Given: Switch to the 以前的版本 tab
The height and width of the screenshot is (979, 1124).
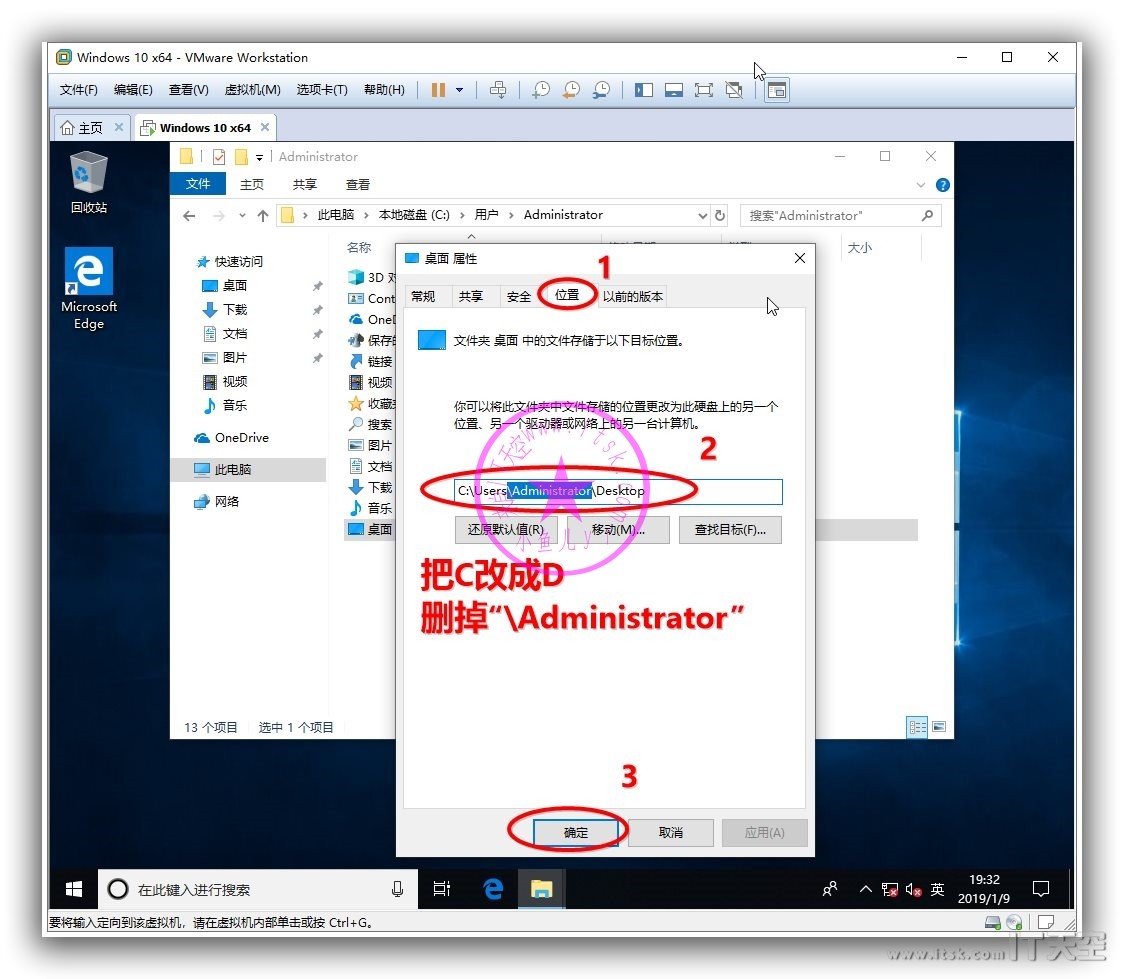Looking at the screenshot, I should coord(632,297).
